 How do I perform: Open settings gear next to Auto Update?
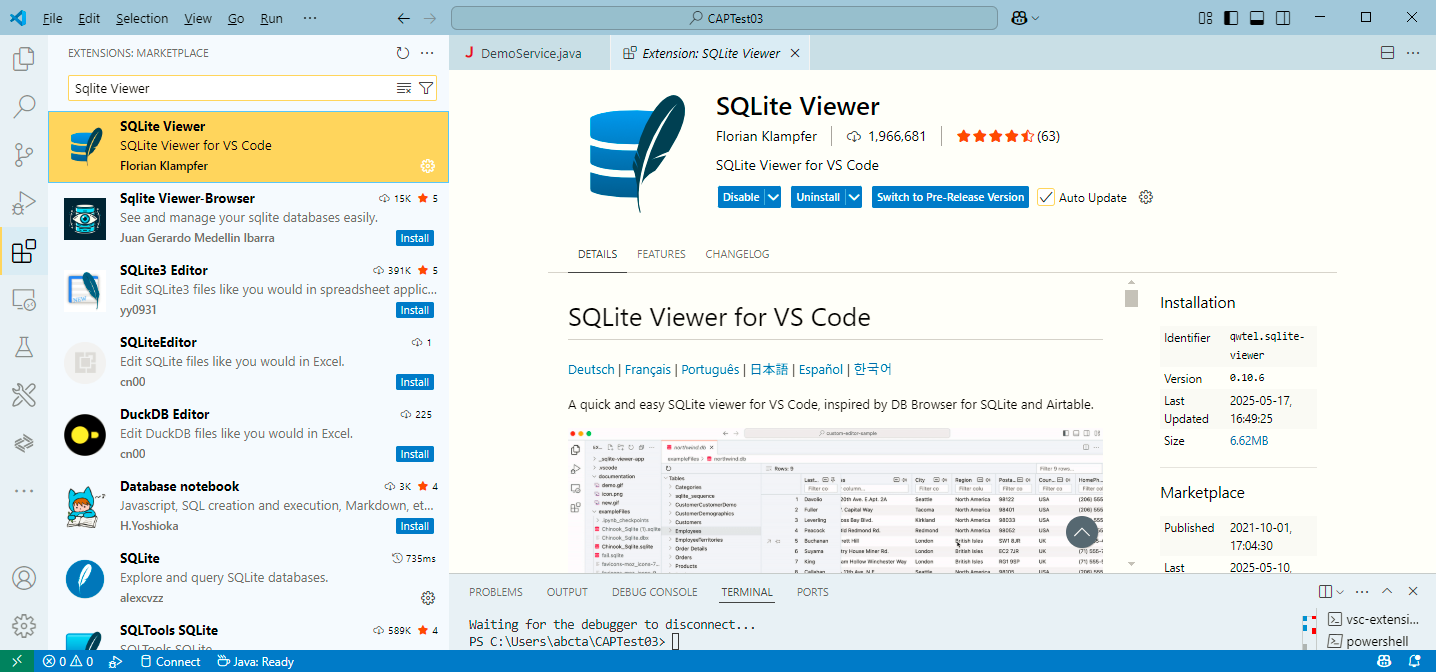tap(1146, 197)
